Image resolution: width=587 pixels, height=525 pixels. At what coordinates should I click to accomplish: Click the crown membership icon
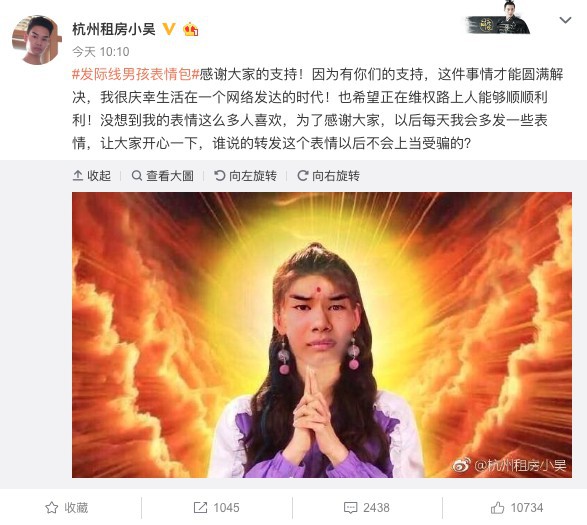pos(191,29)
